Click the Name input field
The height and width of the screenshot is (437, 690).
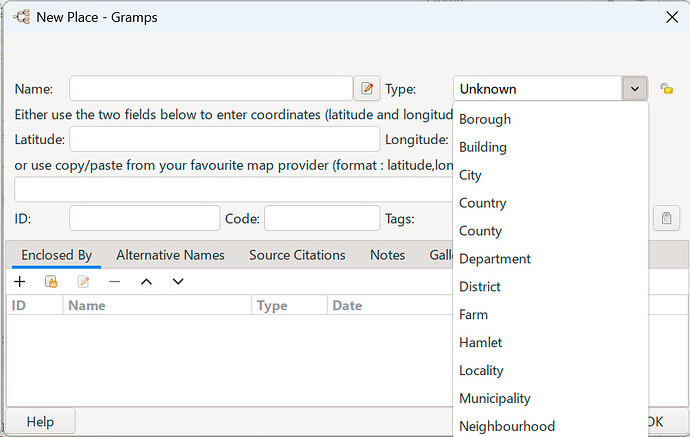point(210,89)
